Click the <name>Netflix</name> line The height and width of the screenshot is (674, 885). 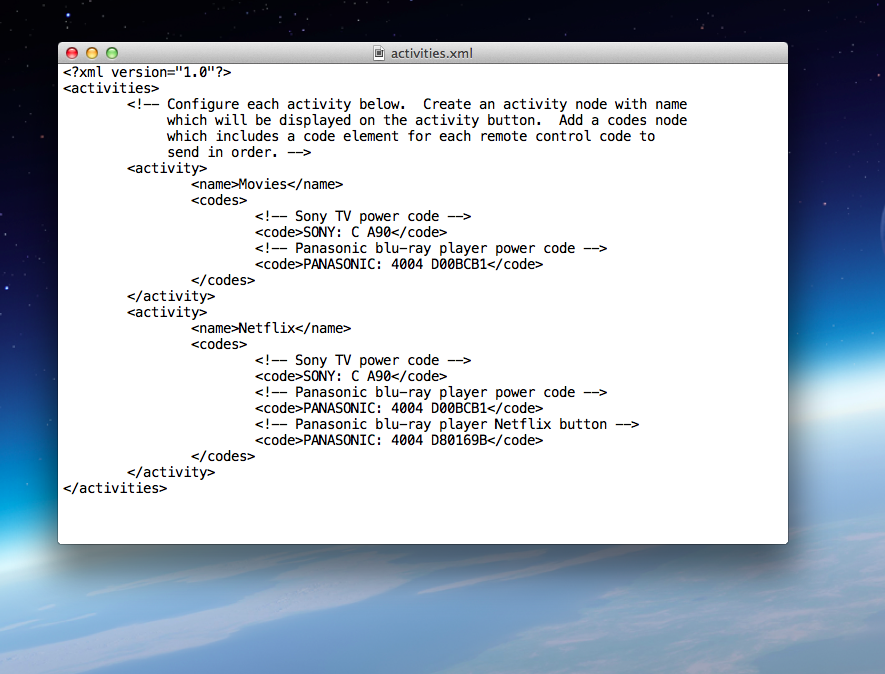[271, 328]
